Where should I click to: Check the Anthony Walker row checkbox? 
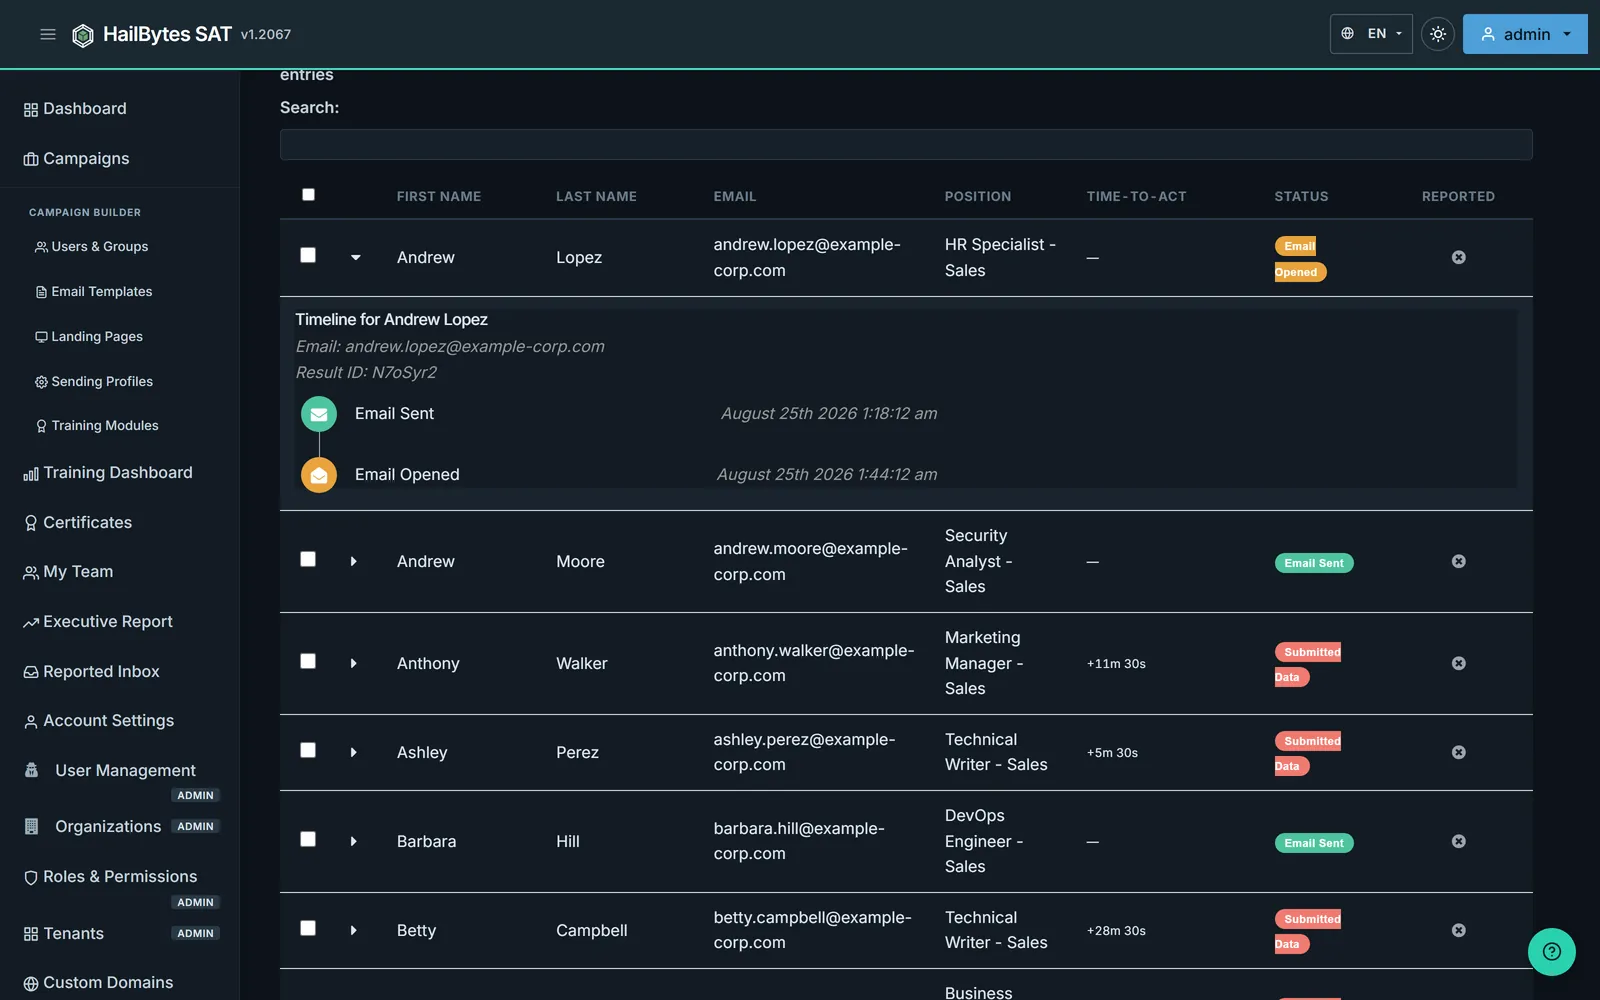[308, 661]
